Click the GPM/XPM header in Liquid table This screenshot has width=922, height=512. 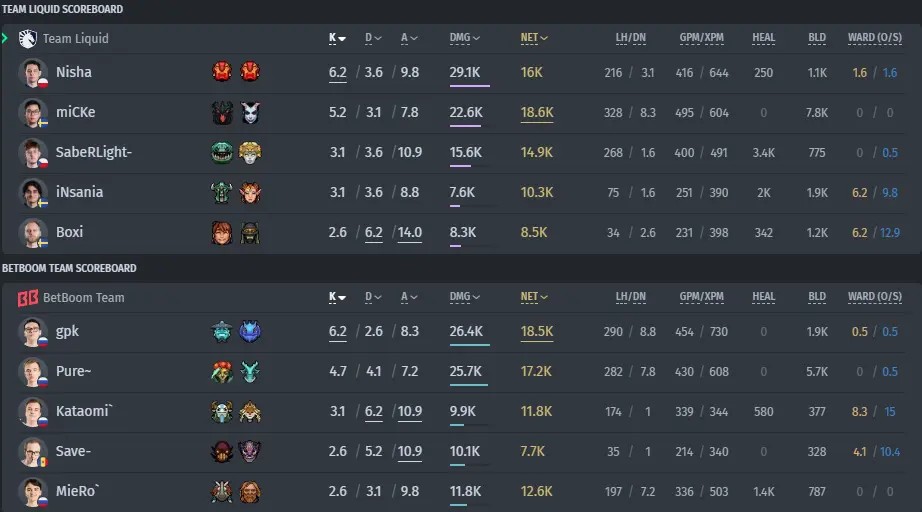coord(701,38)
